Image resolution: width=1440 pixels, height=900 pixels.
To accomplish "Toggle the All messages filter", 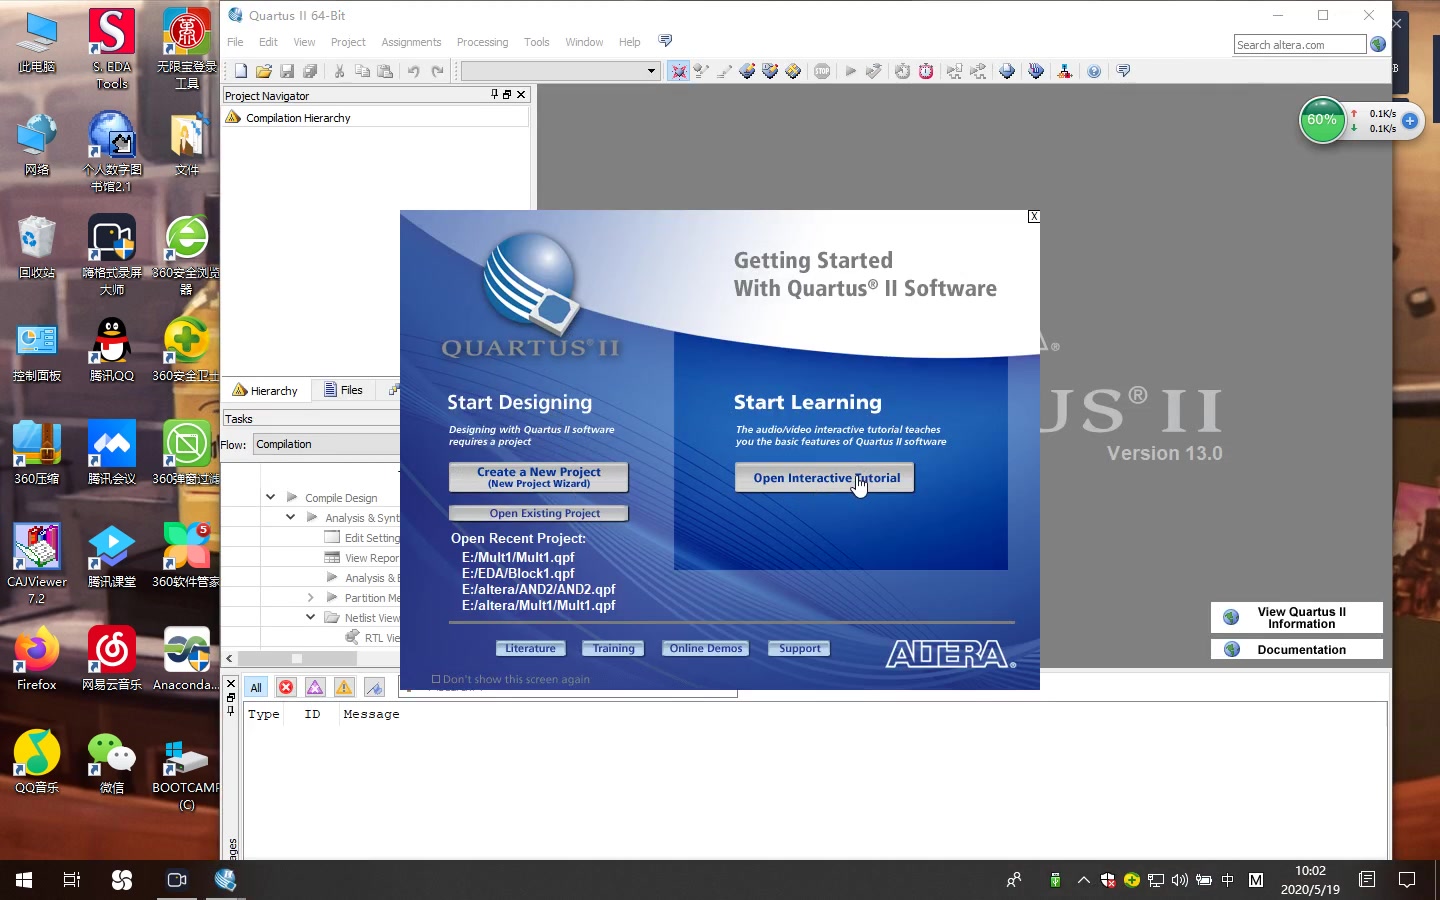I will [256, 687].
